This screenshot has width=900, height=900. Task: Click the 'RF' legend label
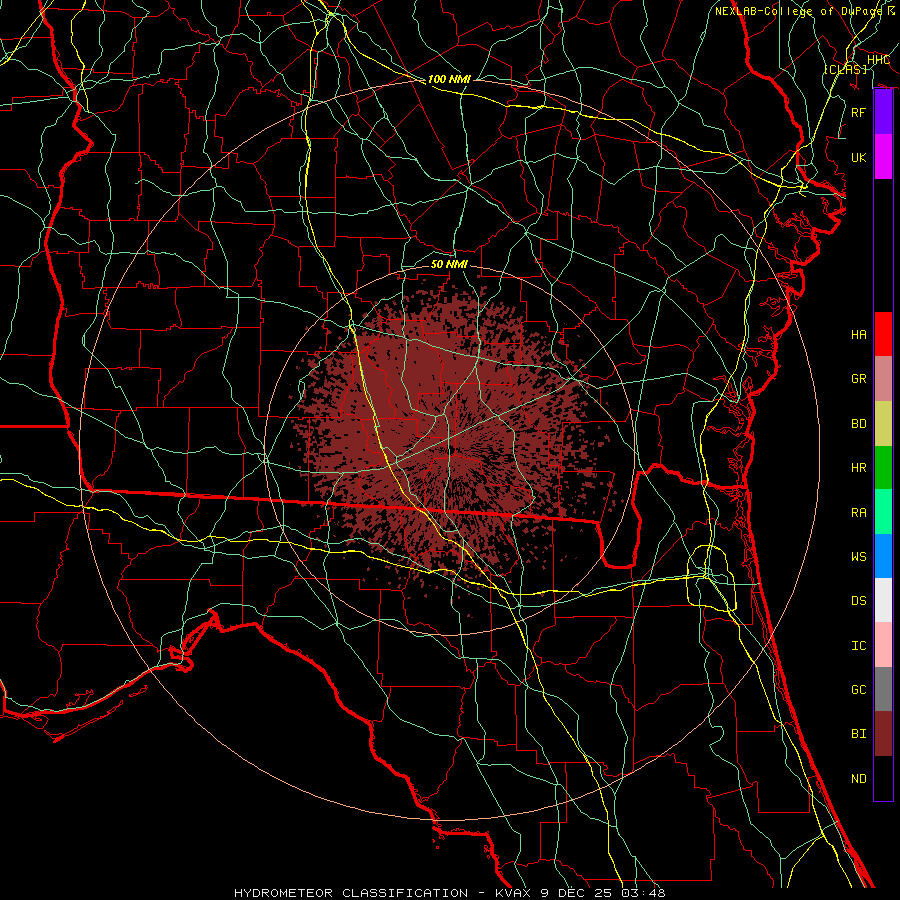pos(859,112)
